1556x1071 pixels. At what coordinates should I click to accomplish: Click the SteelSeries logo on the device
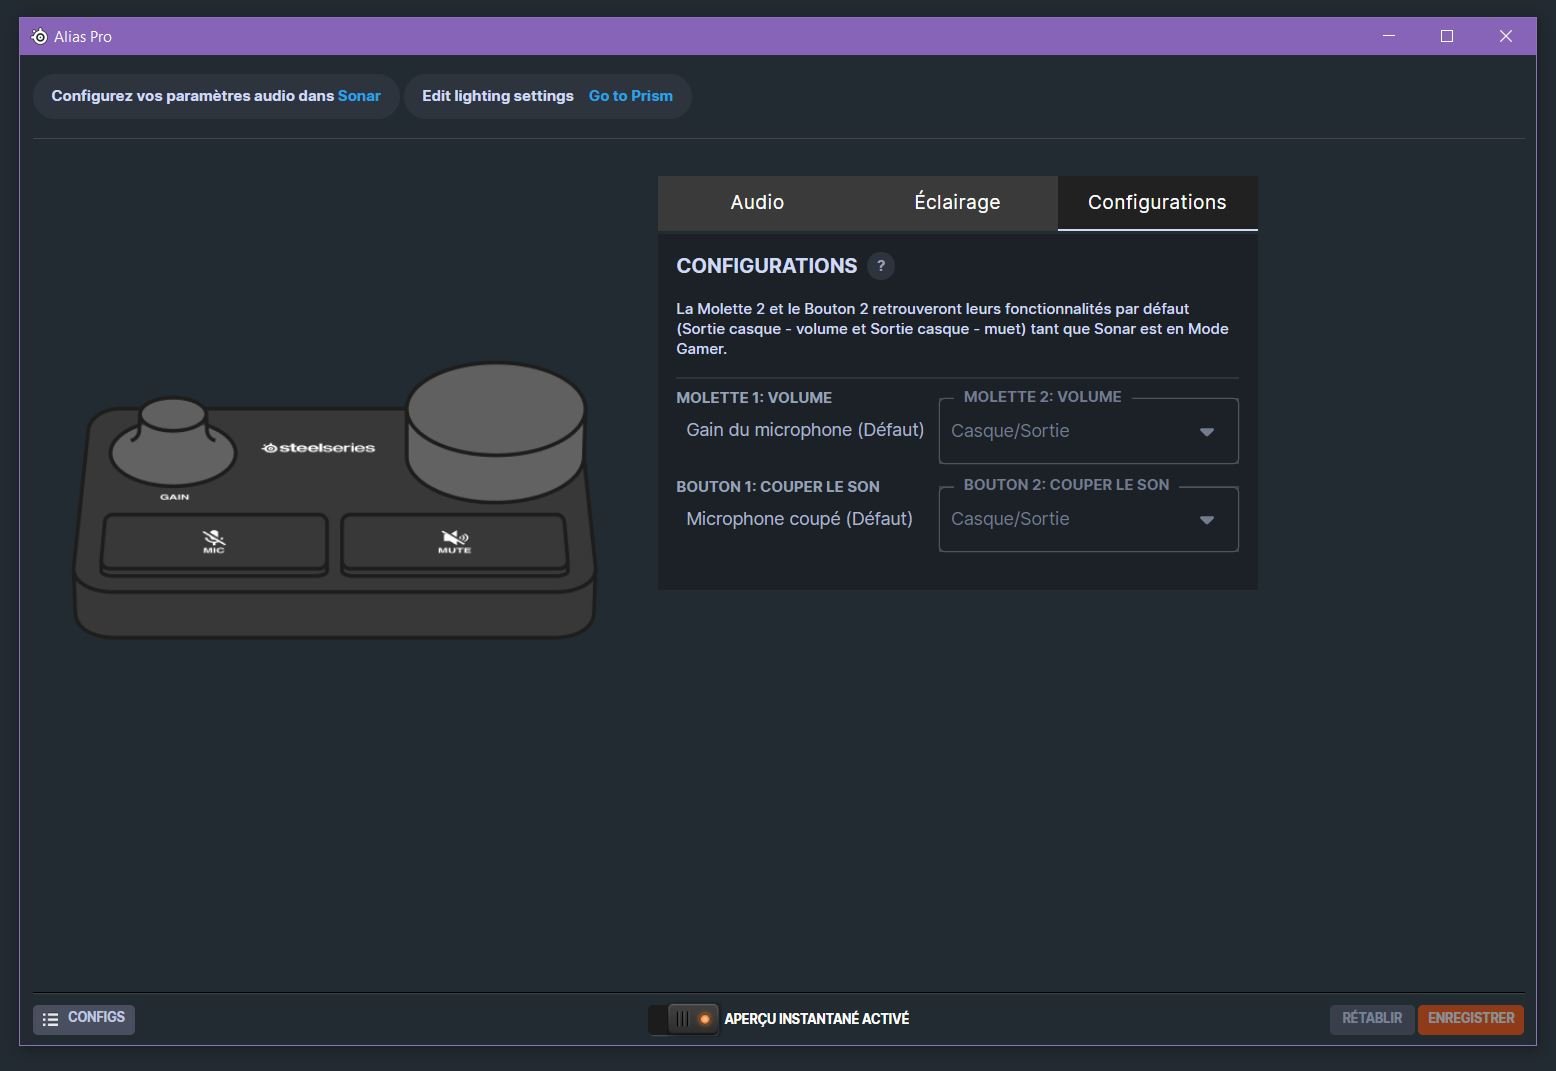[x=318, y=448]
